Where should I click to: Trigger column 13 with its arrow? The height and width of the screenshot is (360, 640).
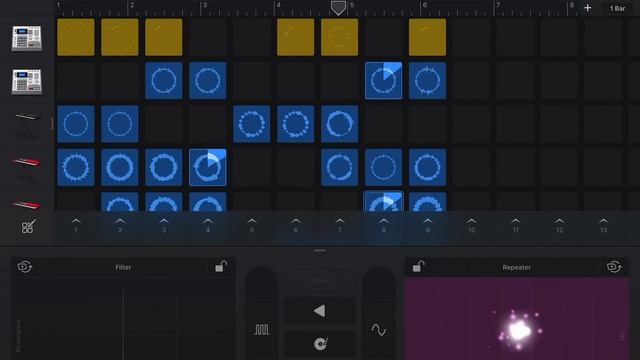click(603, 225)
